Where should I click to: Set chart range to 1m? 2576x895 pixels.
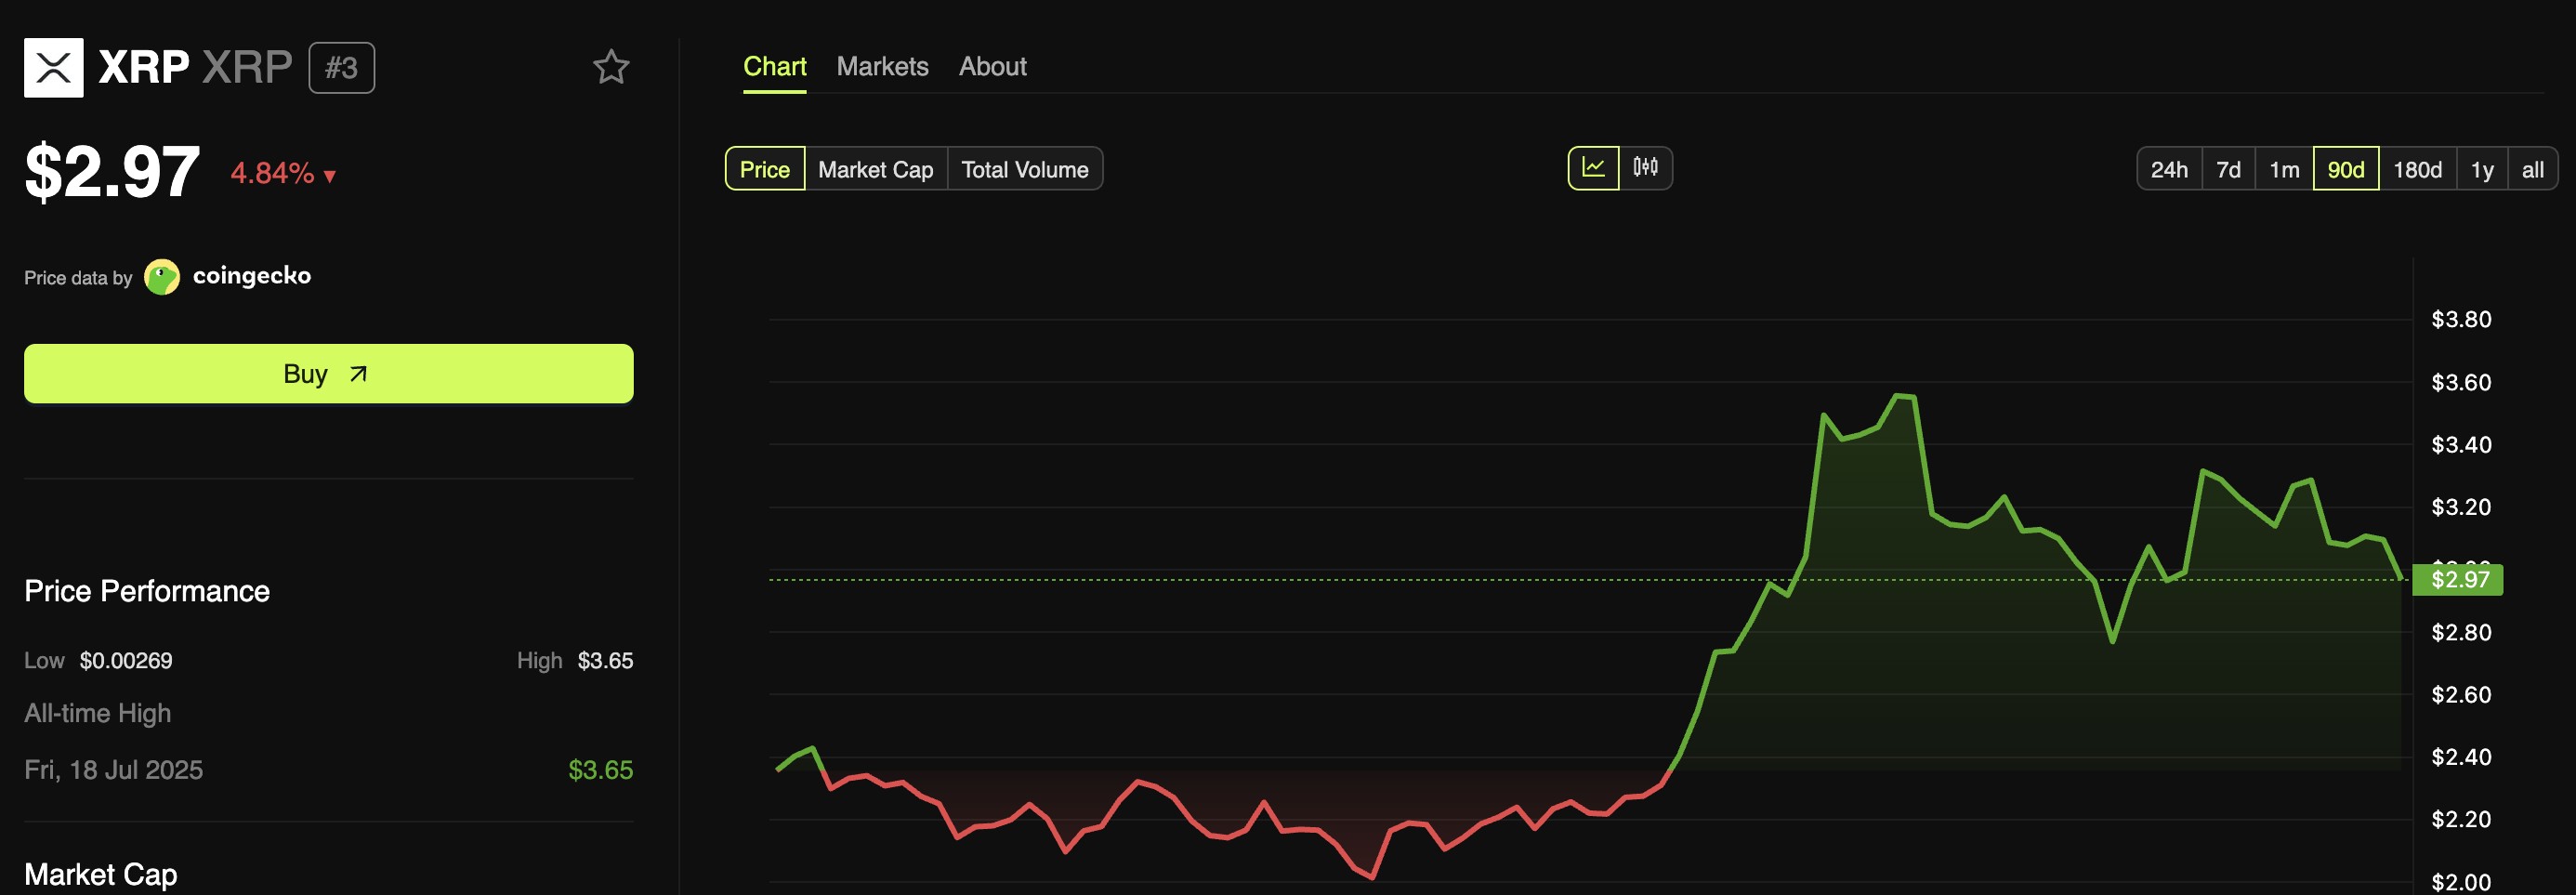[x=2284, y=169]
